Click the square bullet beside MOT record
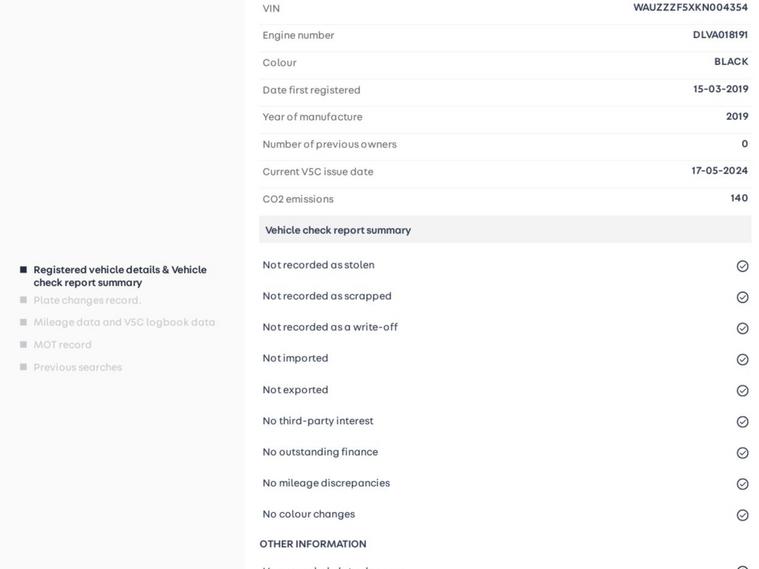The height and width of the screenshot is (569, 759). pyautogui.click(x=23, y=345)
